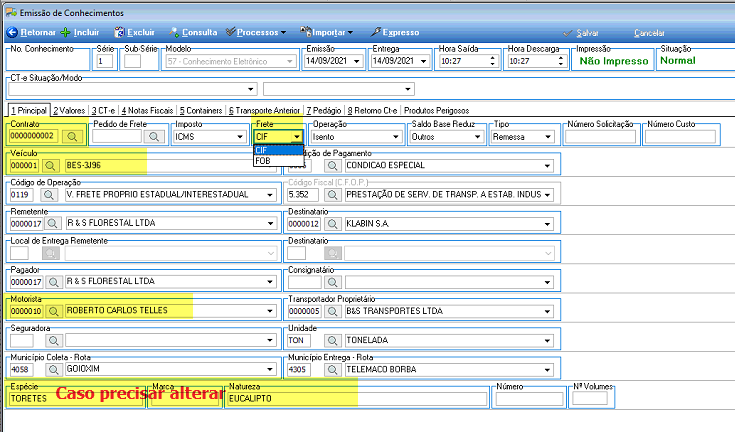This screenshot has width=735, height=432.
Task: Click Consignatário search magnifier icon
Action: click(332, 282)
